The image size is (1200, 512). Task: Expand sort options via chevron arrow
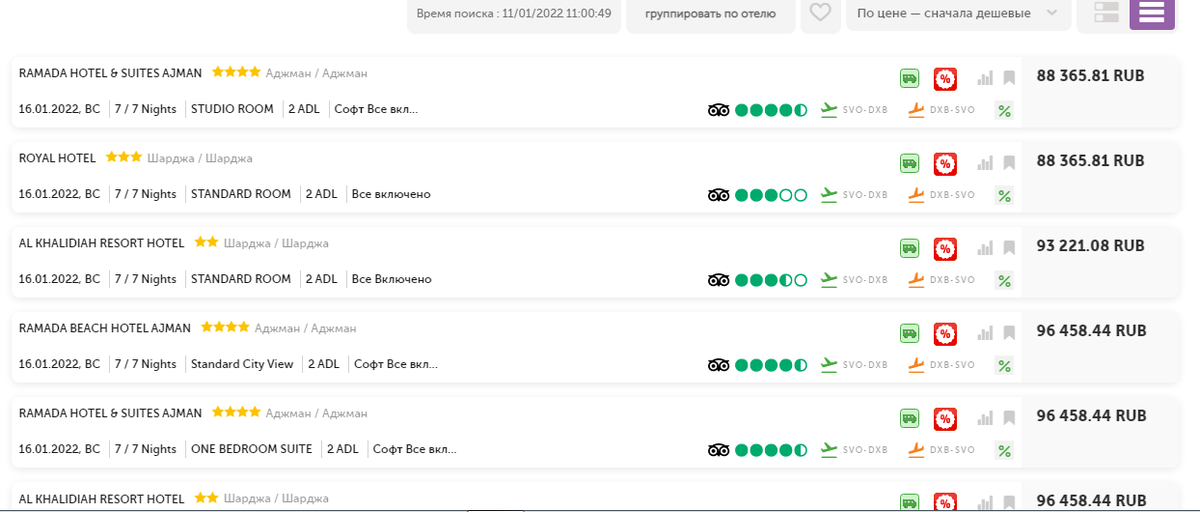click(1052, 13)
